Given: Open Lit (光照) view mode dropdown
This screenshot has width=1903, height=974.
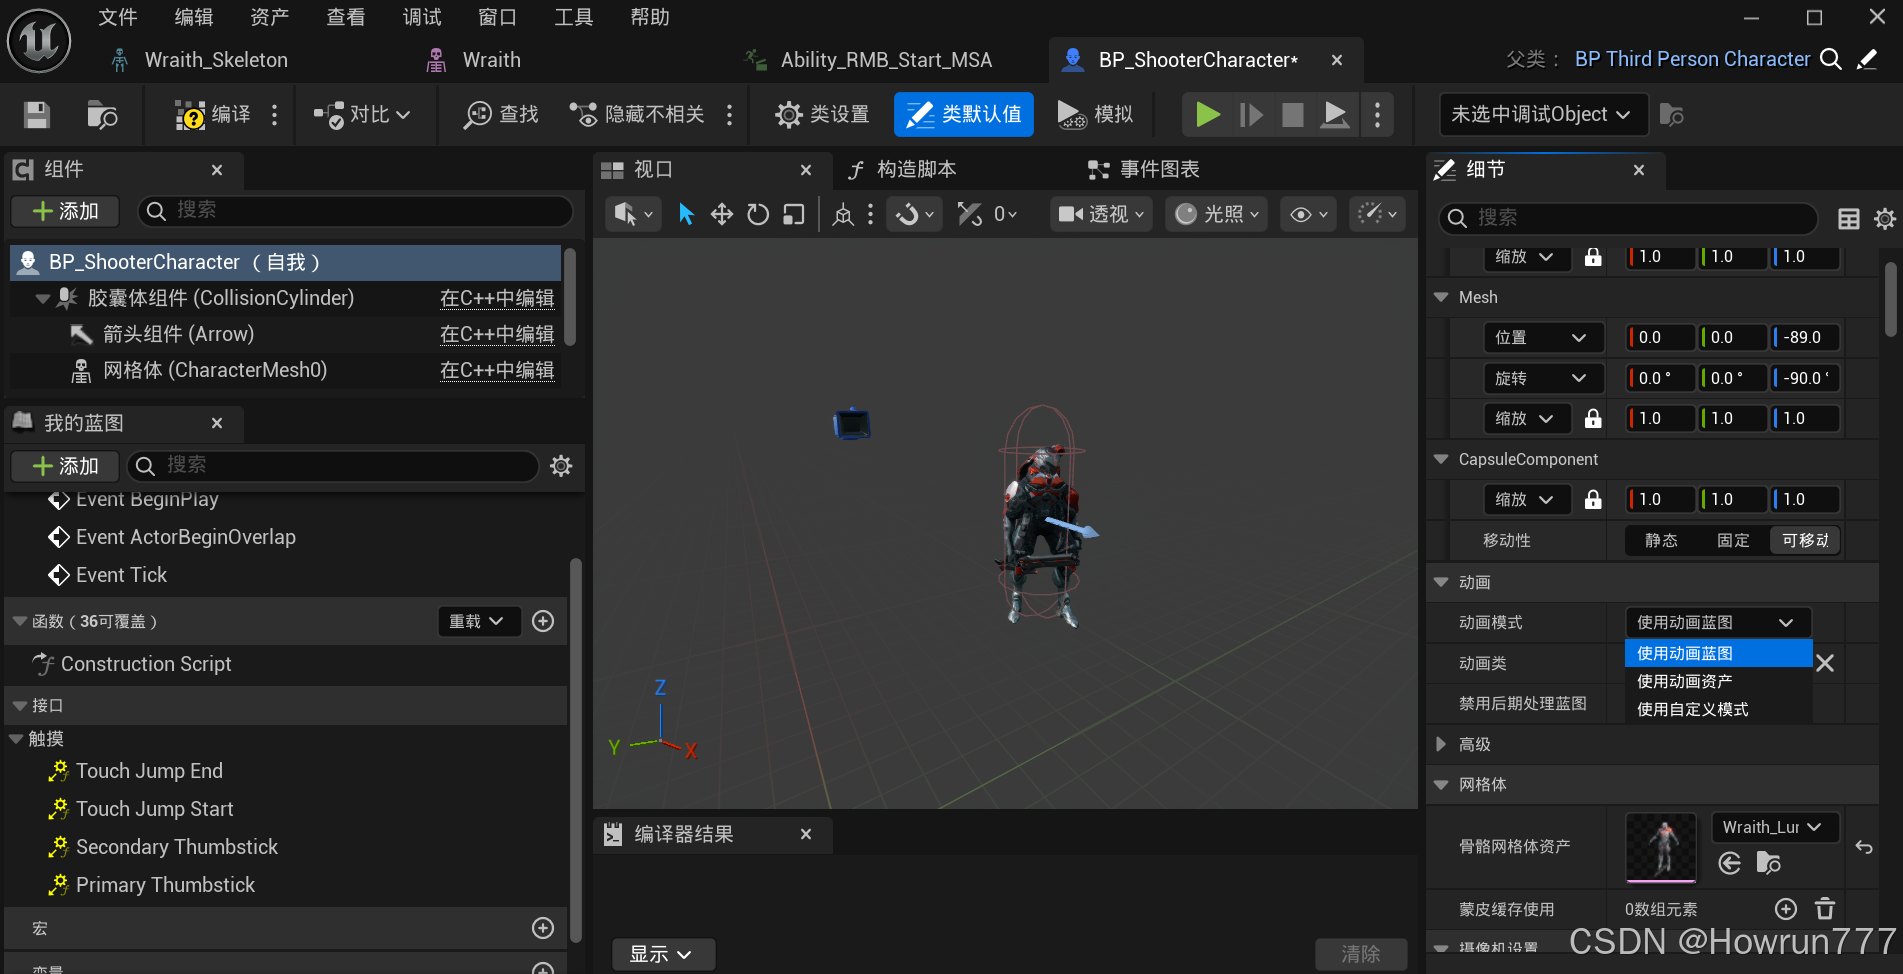Looking at the screenshot, I should [x=1216, y=214].
